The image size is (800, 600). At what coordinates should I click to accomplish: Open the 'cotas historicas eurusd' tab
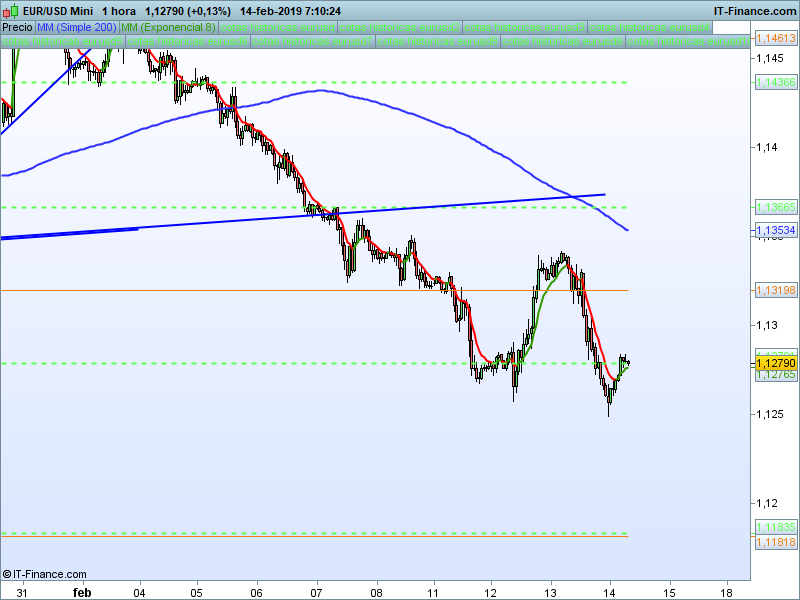(x=278, y=27)
